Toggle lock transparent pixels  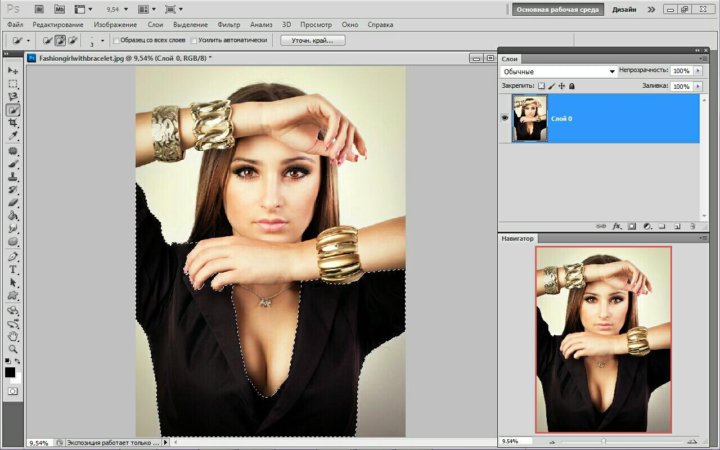point(541,86)
